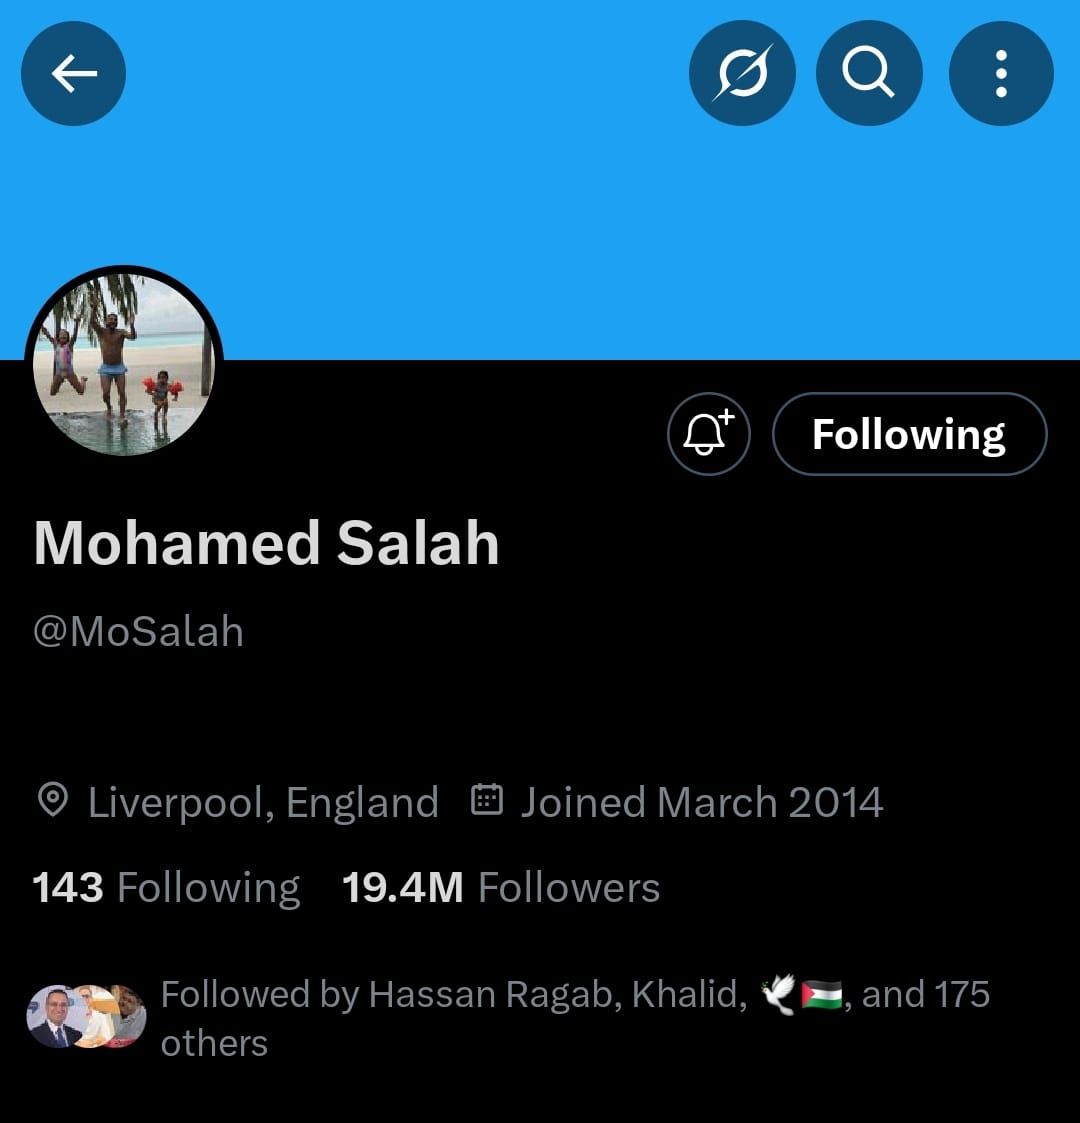Enable post notifications with bell icon

click(x=708, y=434)
